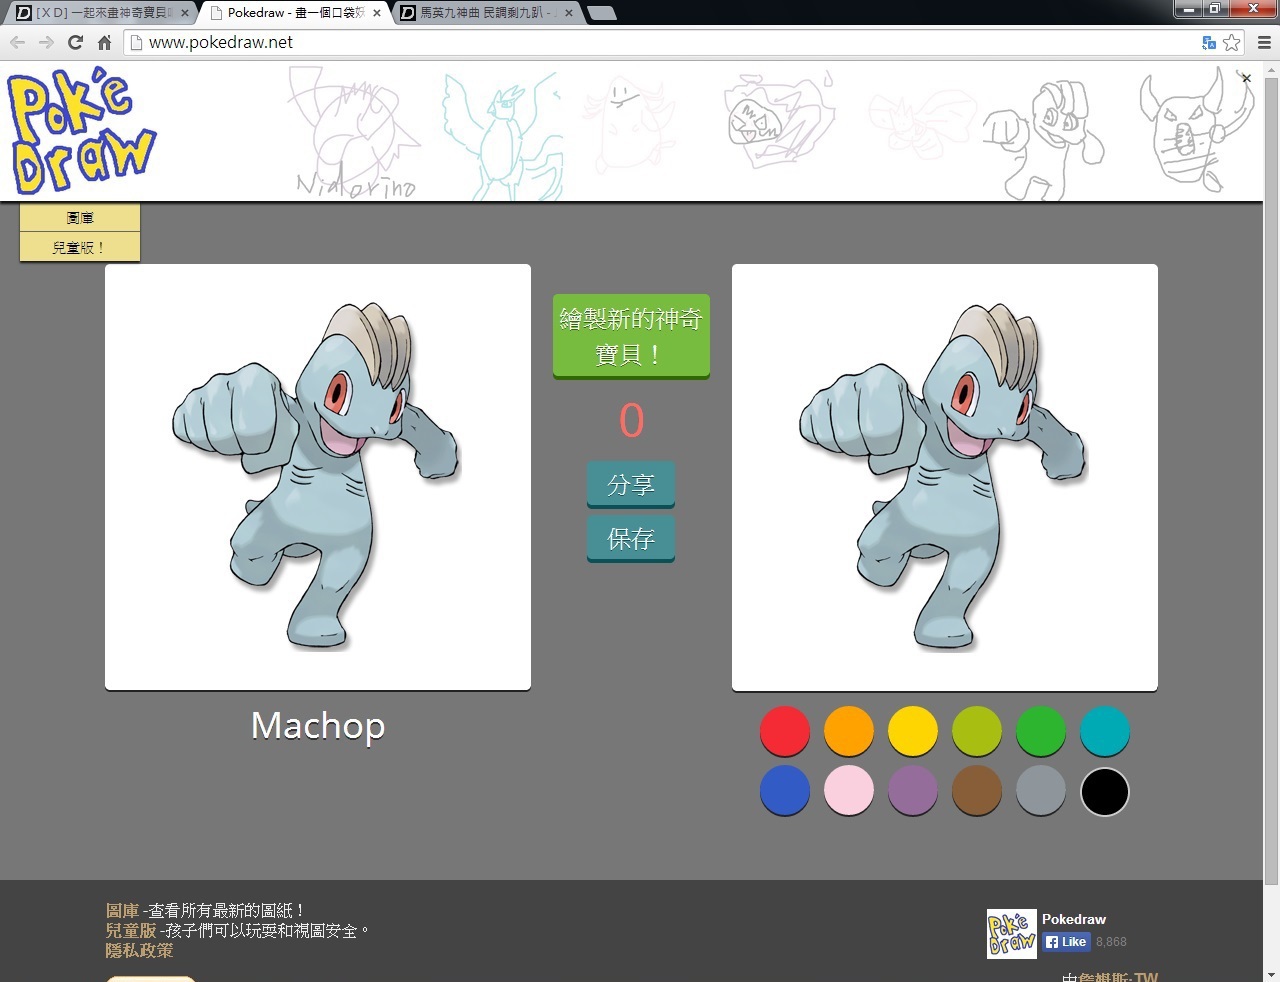Close the Pokedraw tab
Screen dimensions: 1280x982
coord(377,13)
